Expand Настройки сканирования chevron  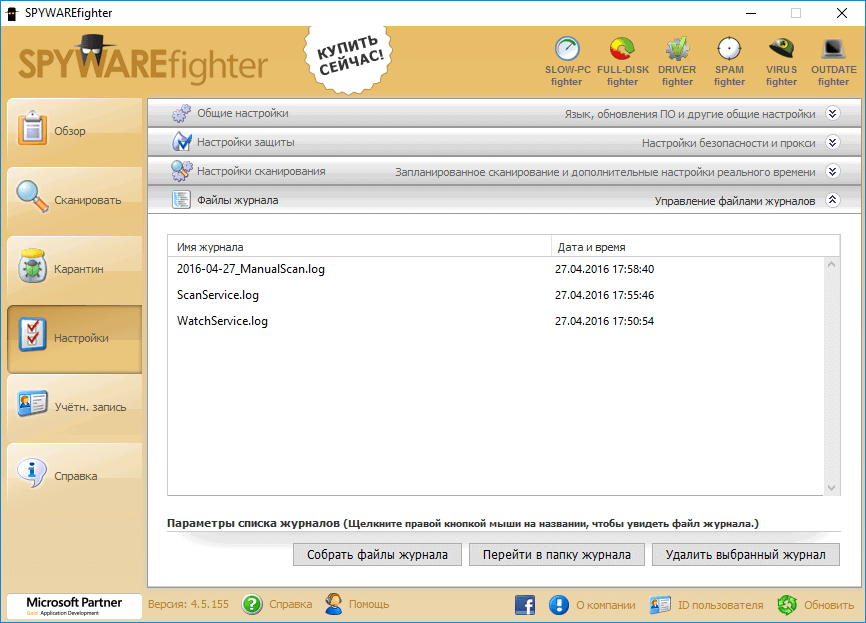833,171
